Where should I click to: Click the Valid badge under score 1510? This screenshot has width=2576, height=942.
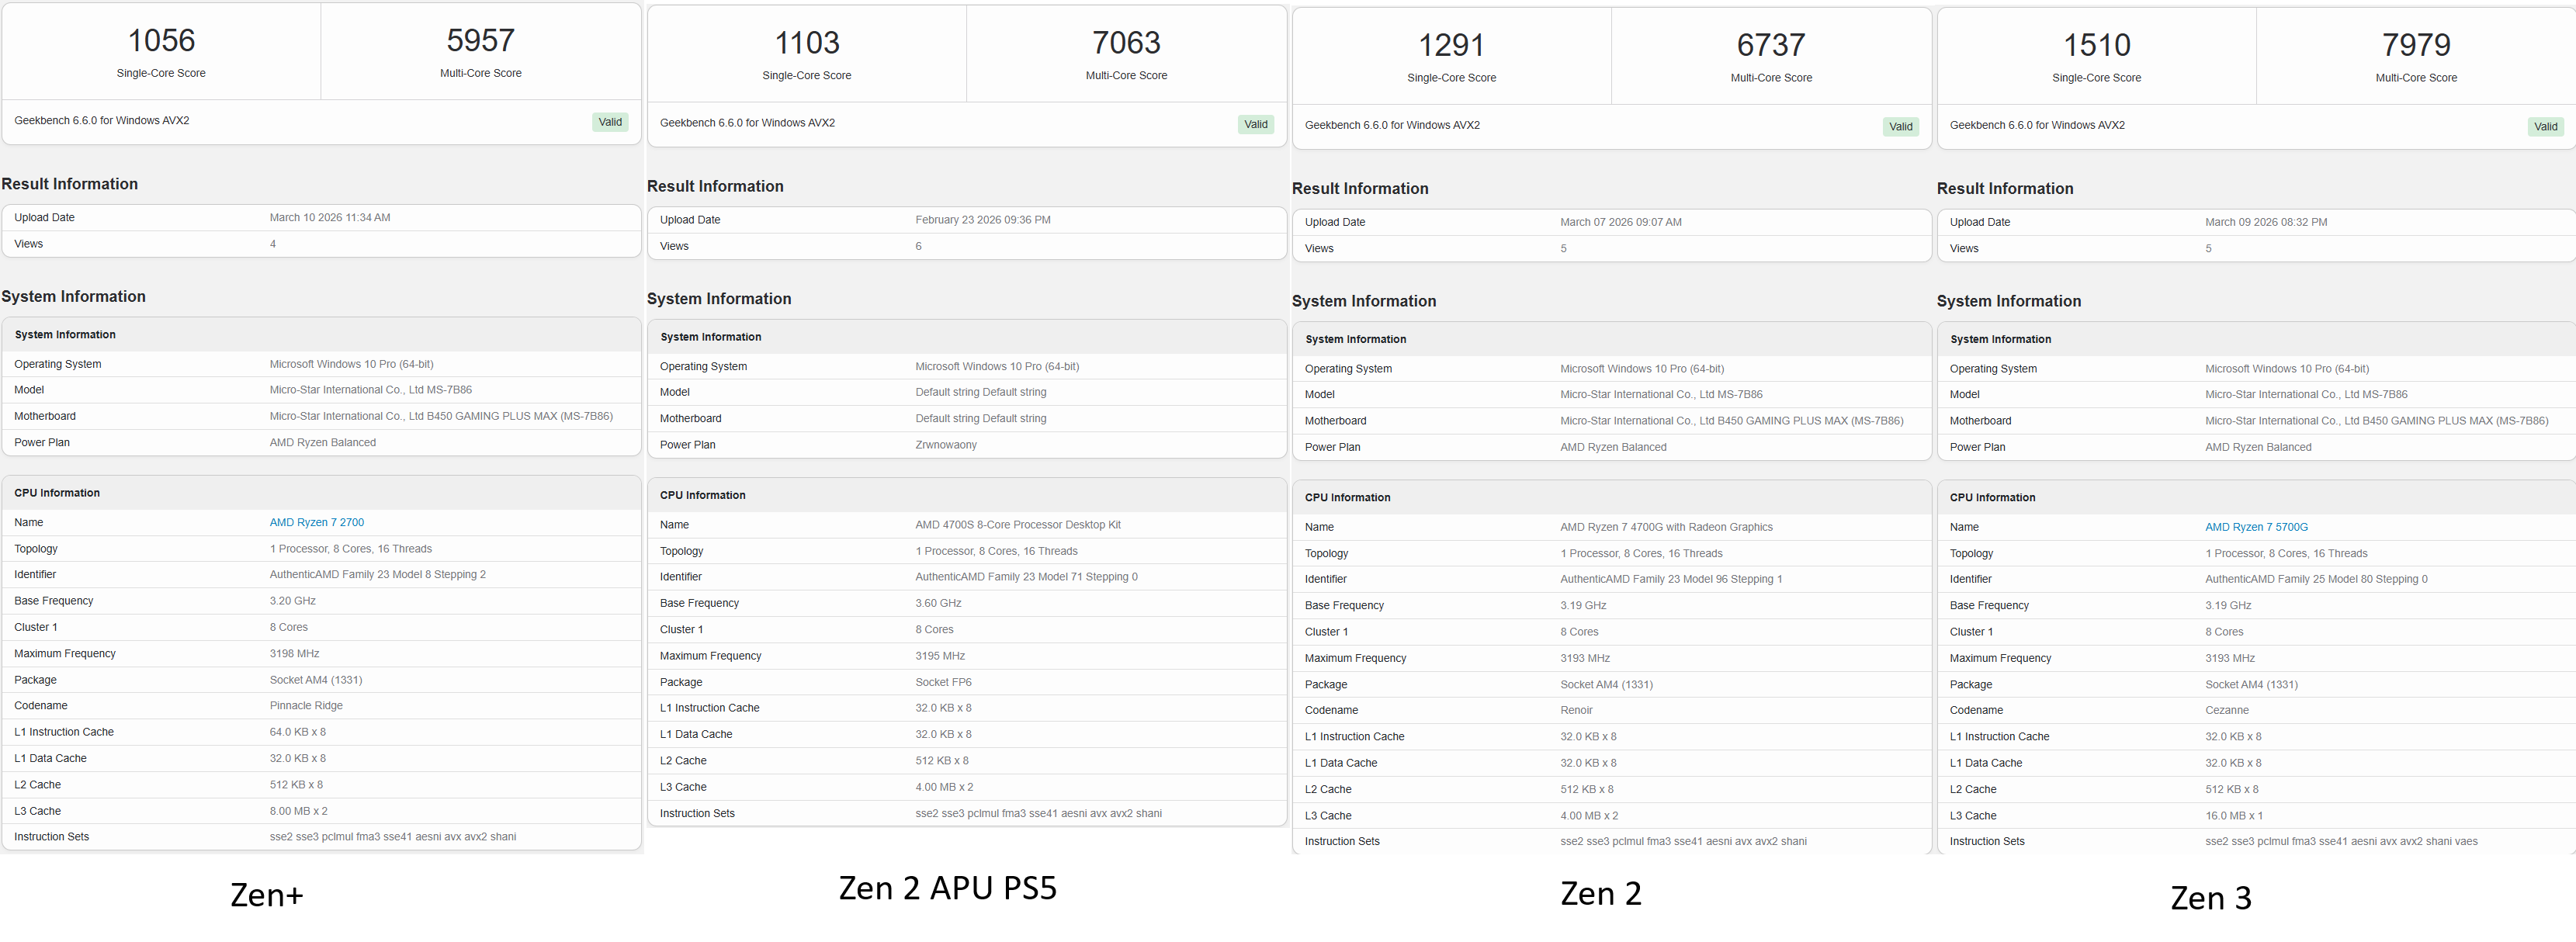pos(2545,126)
